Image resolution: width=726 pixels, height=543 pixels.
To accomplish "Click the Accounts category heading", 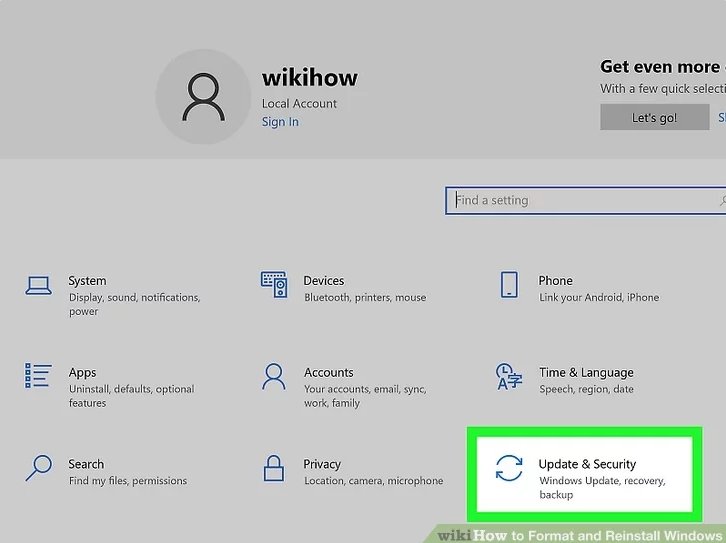I will [x=329, y=372].
